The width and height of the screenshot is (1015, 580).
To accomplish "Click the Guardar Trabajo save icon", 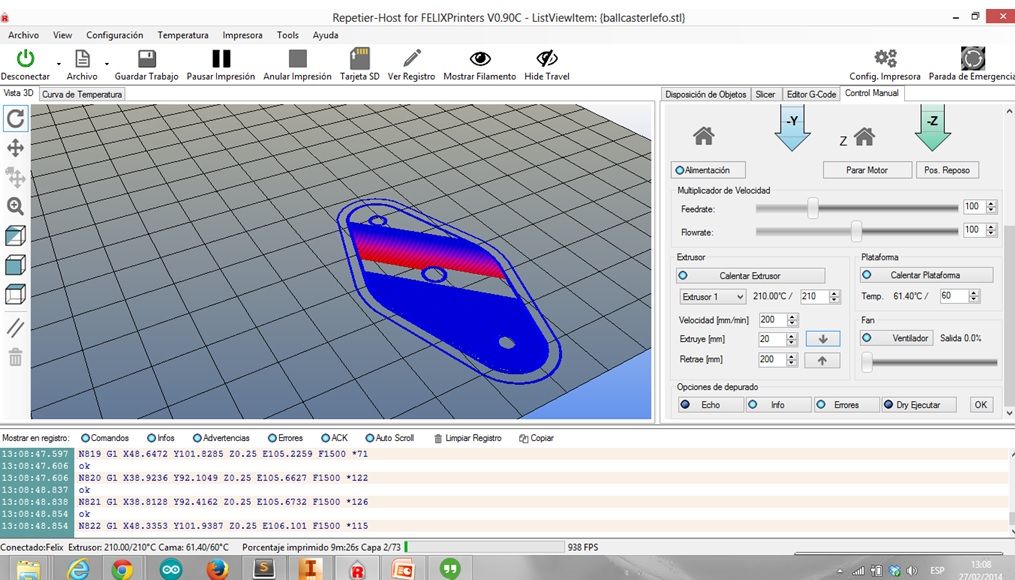I will 147,59.
